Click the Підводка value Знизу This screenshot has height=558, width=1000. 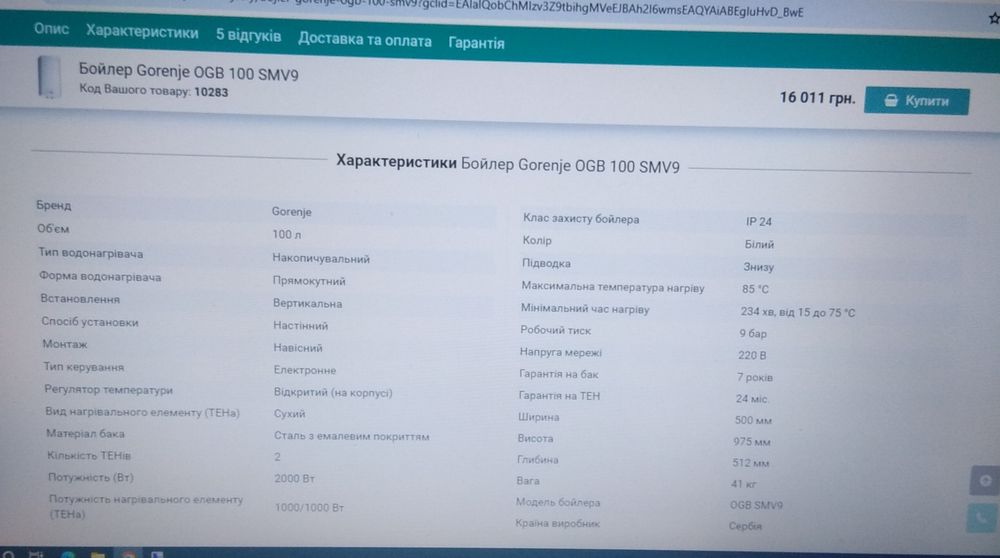[758, 267]
